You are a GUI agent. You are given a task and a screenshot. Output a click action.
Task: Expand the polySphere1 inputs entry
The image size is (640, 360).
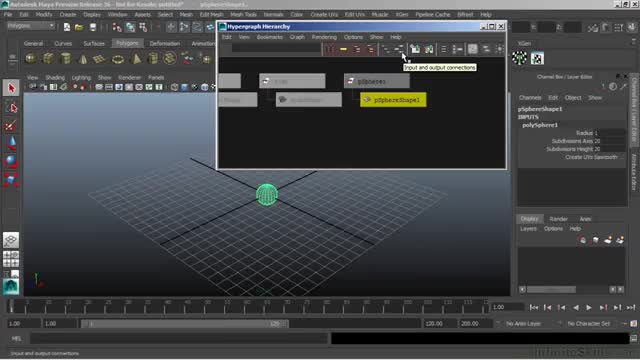coord(540,125)
